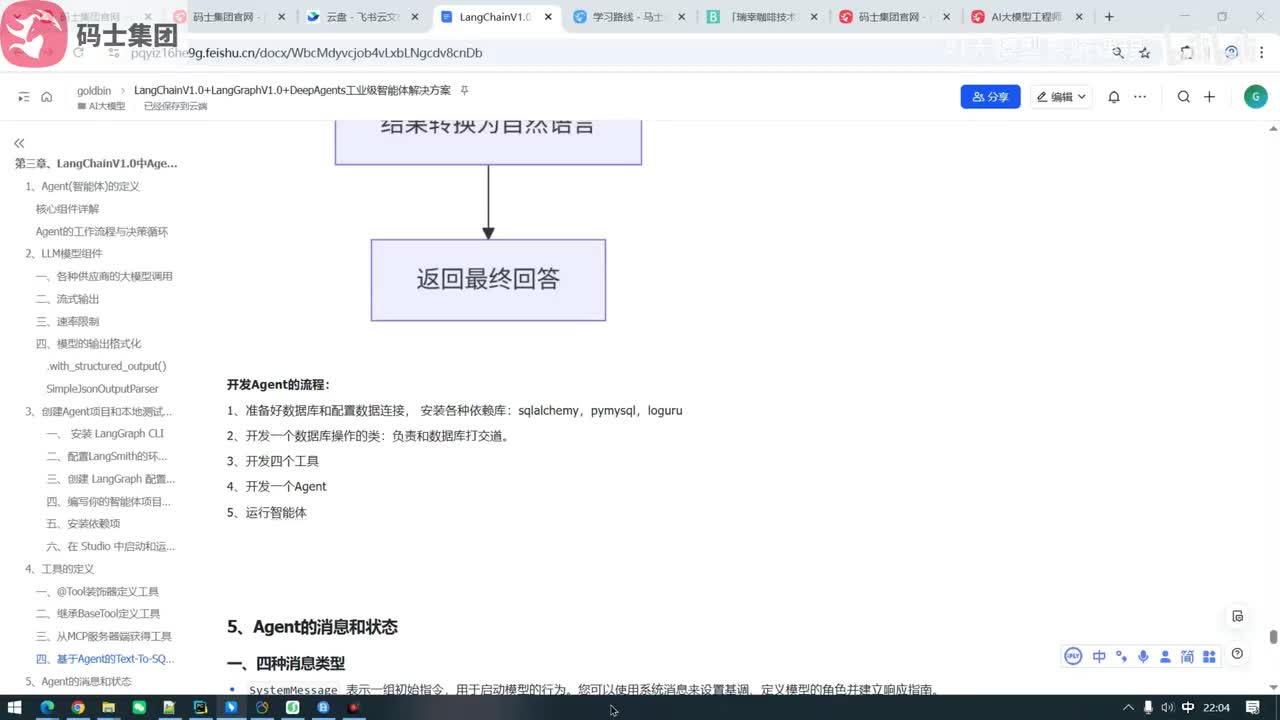
Task: Click the input method 中 icon in floating bar
Action: [1099, 656]
